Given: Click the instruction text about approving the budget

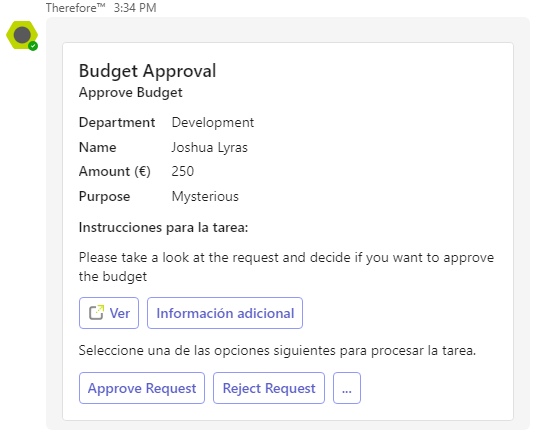Looking at the screenshot, I should (286, 267).
